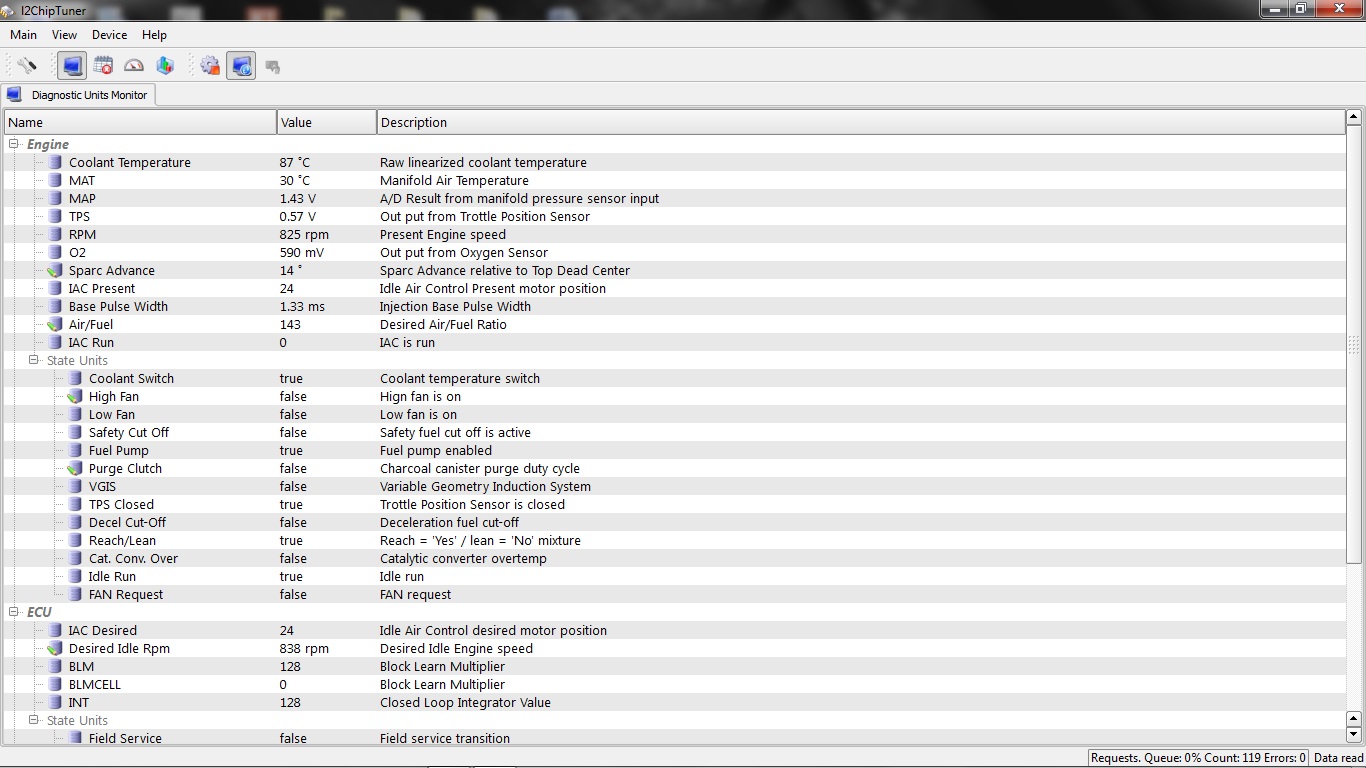
Task: Click the gear with red square icon
Action: [x=210, y=66]
